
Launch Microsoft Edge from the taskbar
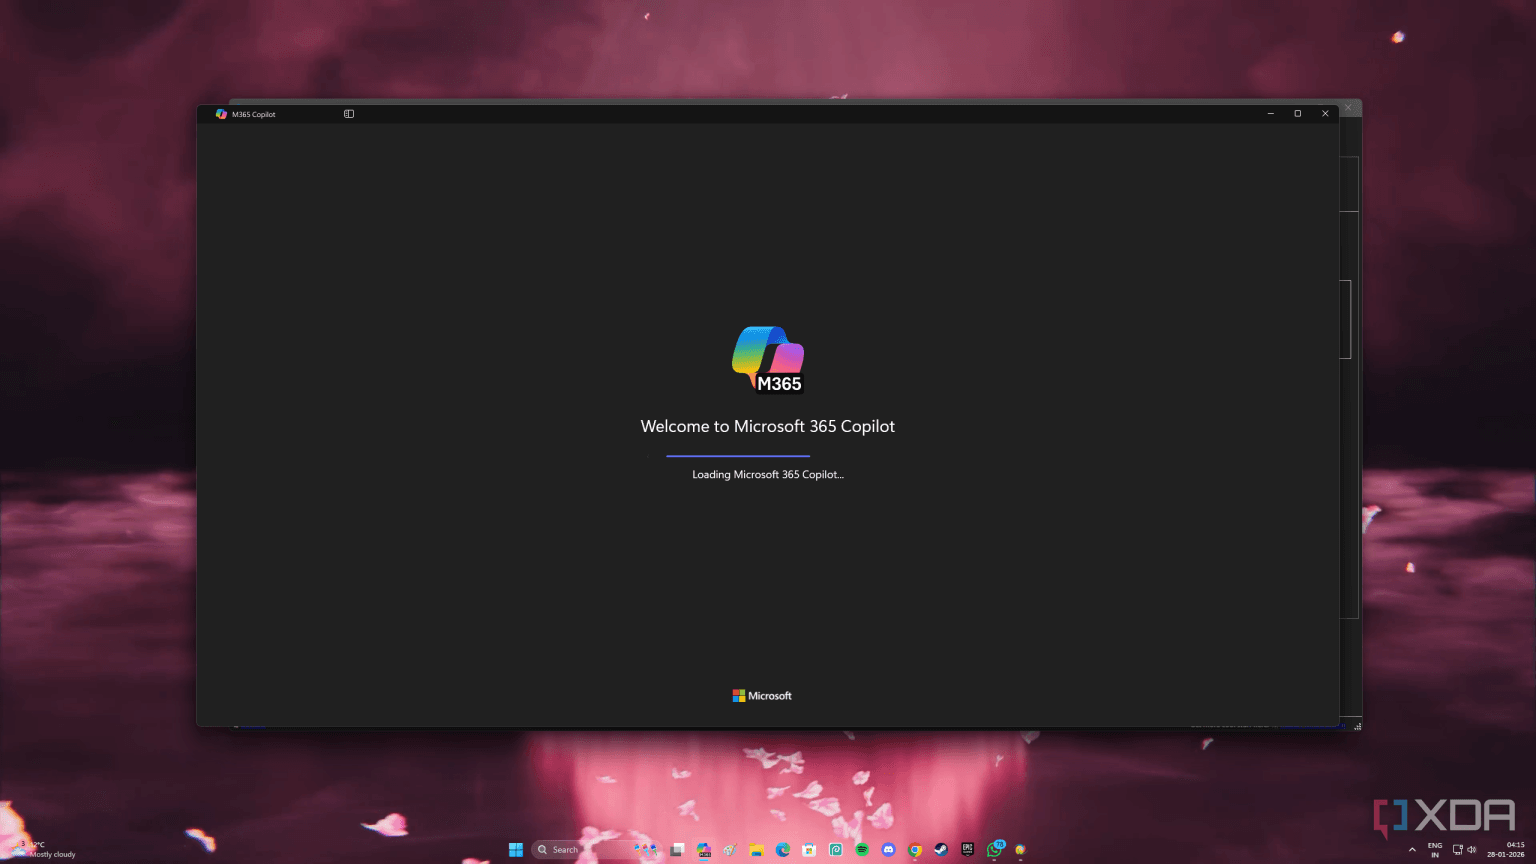pyautogui.click(x=783, y=850)
